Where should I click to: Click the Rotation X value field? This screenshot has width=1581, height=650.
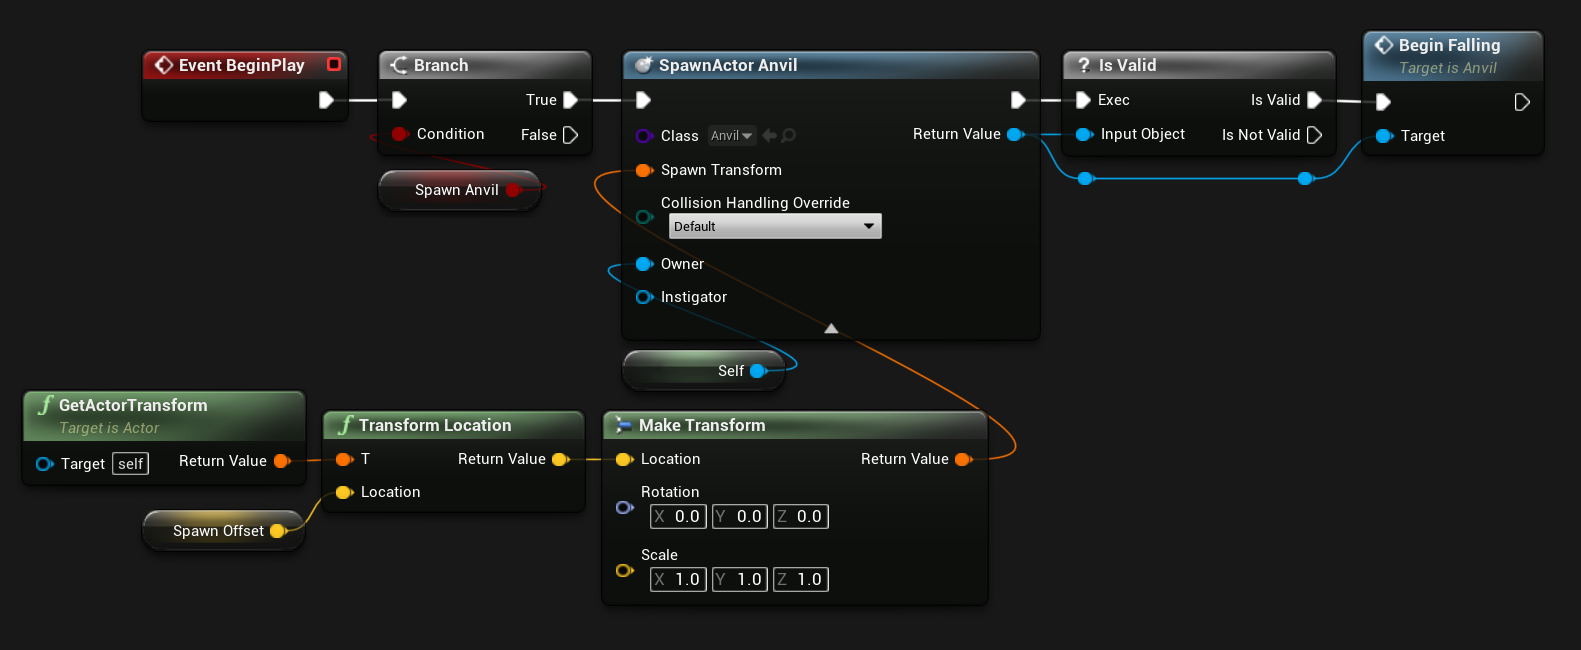[678, 517]
